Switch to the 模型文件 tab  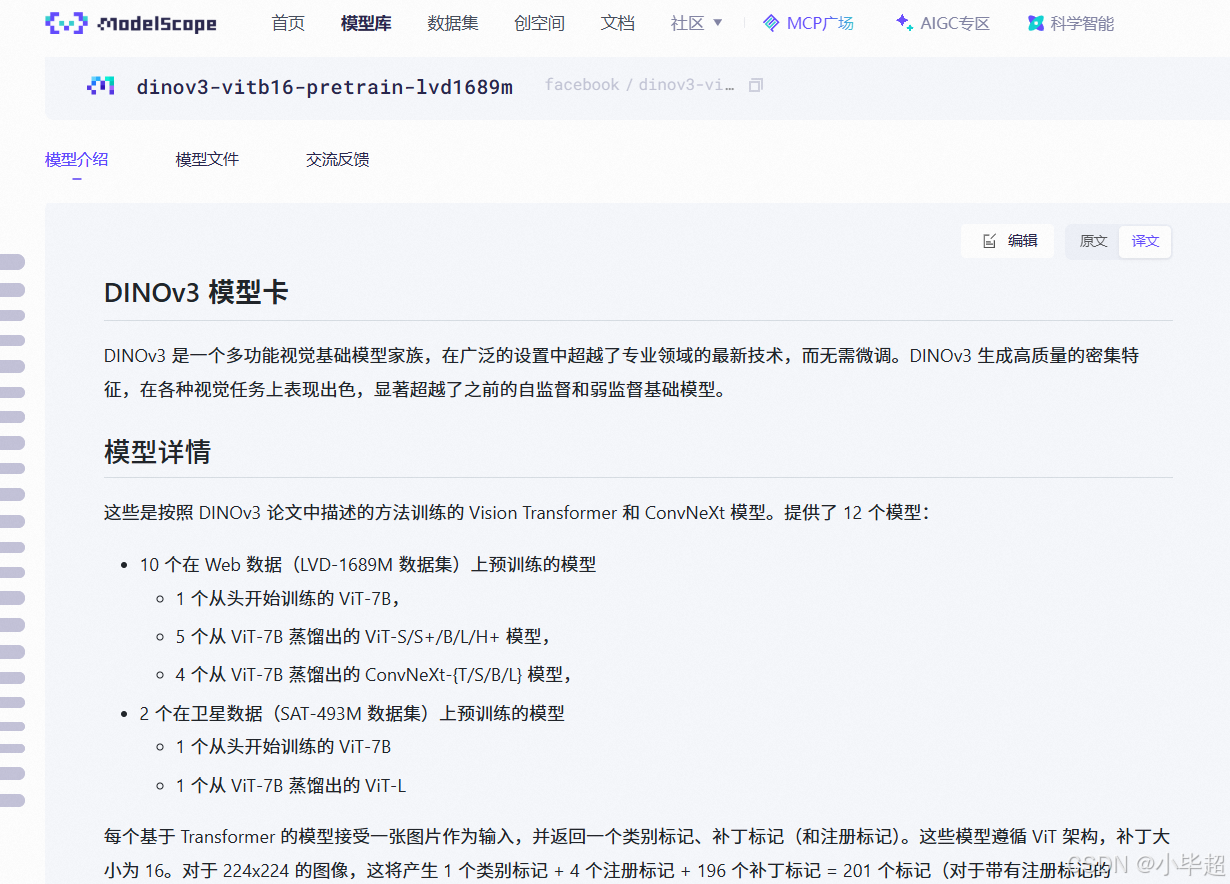tap(207, 159)
